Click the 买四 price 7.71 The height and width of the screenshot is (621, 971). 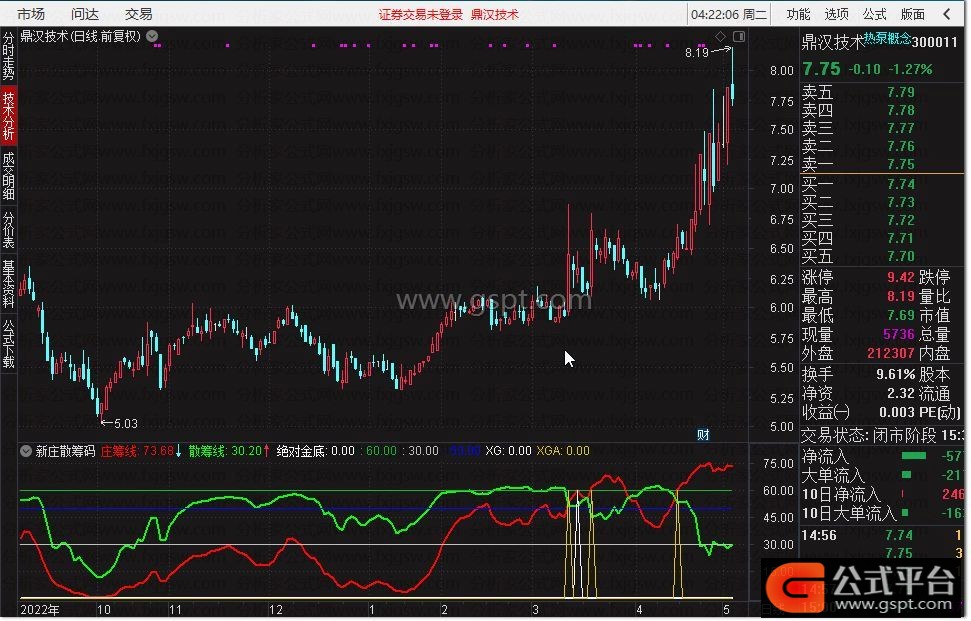[x=900, y=238]
